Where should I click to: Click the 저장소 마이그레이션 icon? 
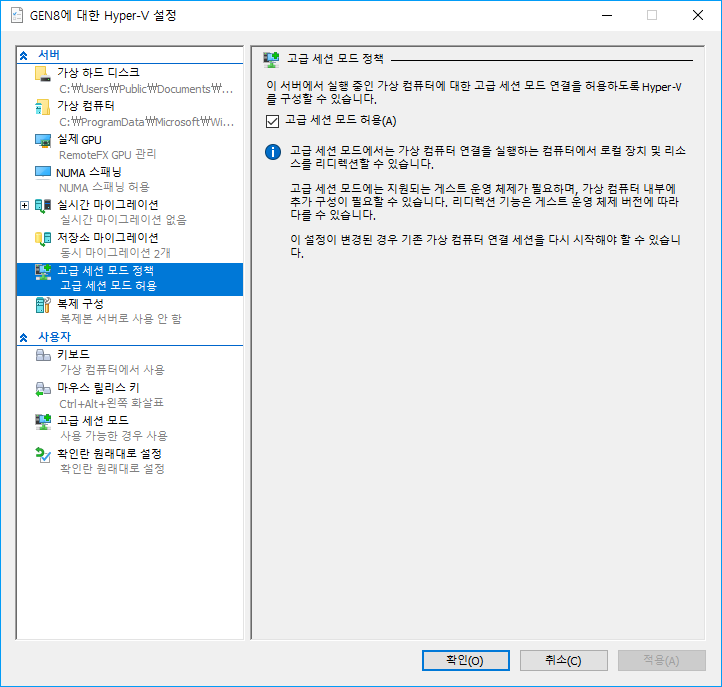click(x=43, y=239)
